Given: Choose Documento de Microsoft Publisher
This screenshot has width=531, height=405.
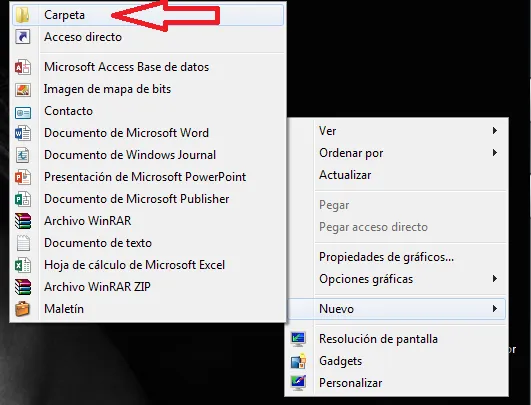Looking at the screenshot, I should coord(148,199).
